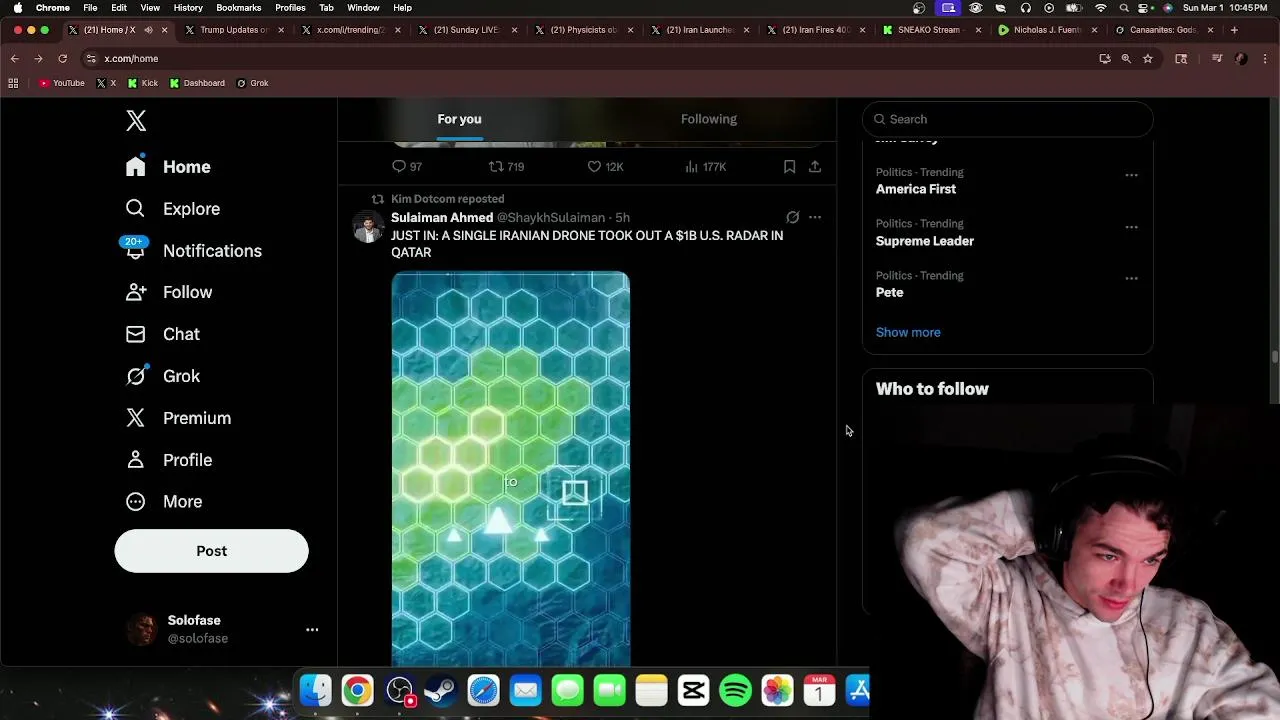Open the Bookmarks menu in the menu bar
The image size is (1280, 720).
coord(238,7)
